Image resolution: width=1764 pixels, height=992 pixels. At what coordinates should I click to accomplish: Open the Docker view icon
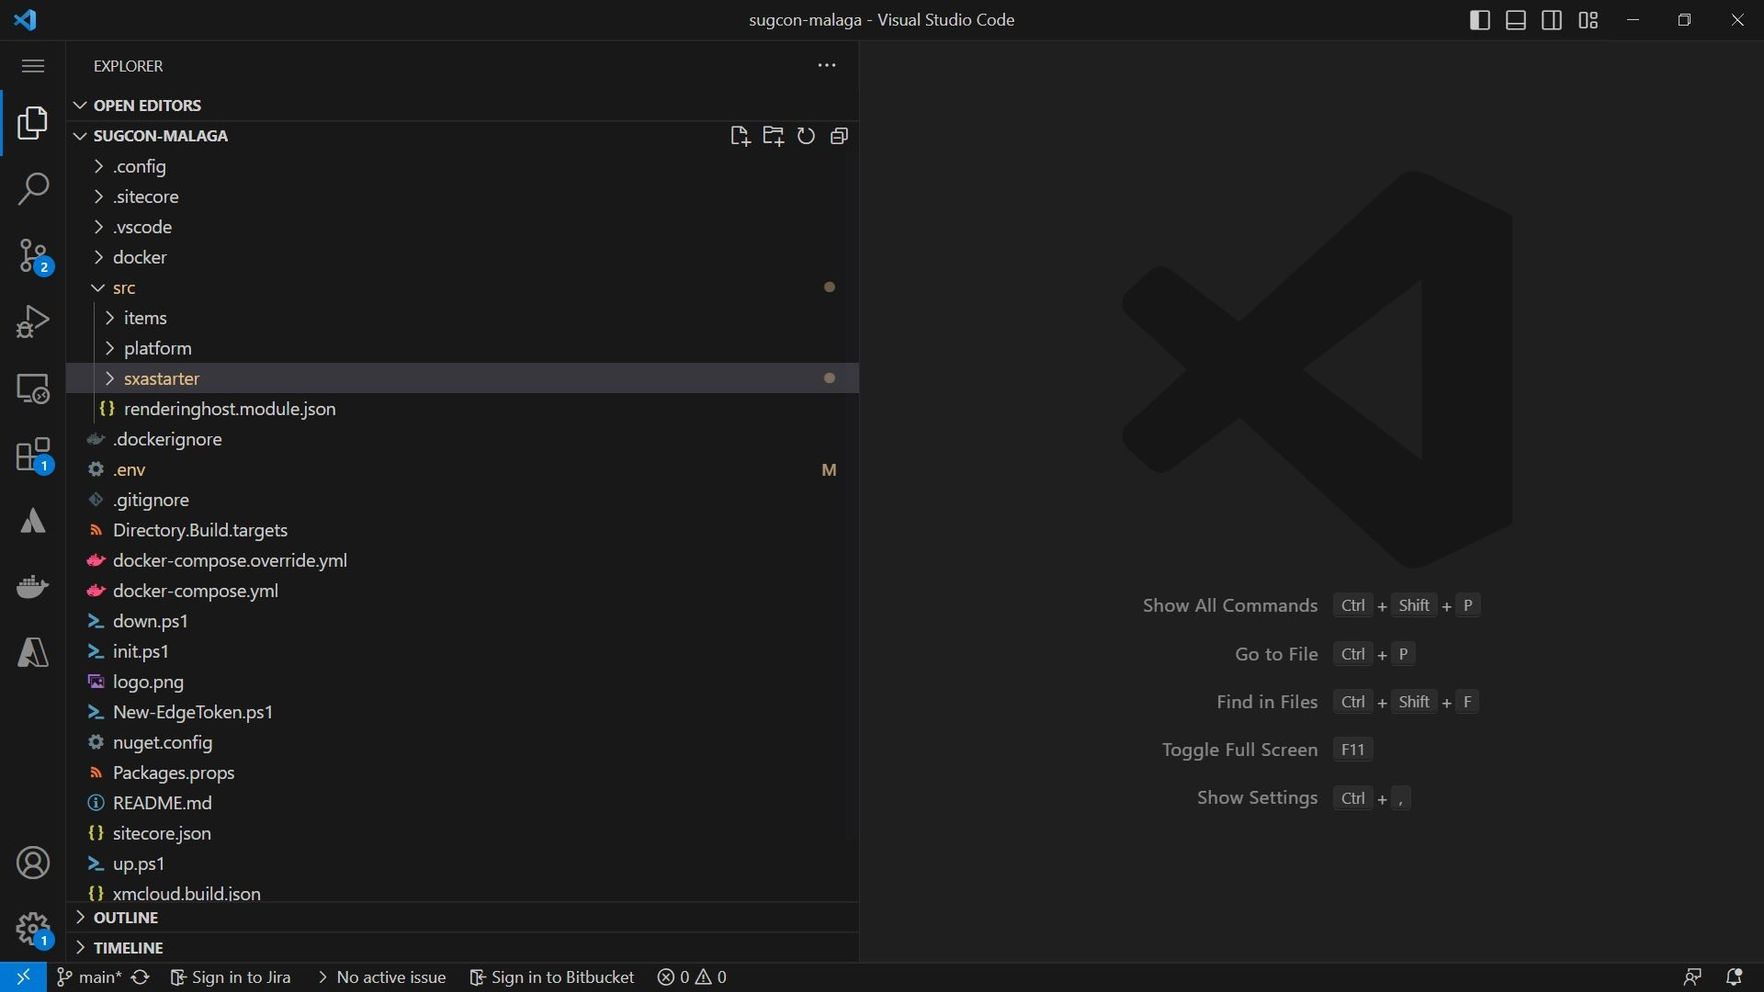(x=33, y=586)
